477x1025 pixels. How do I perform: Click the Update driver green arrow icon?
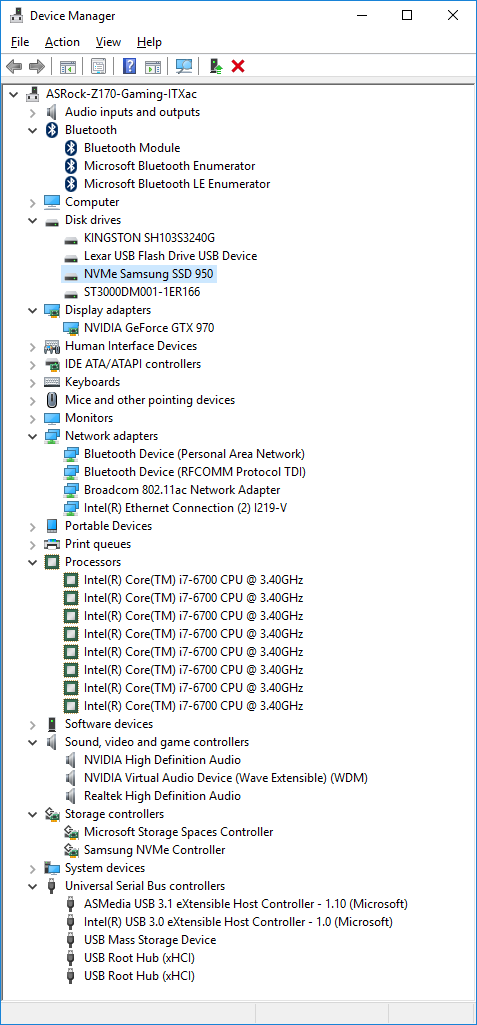pos(216,66)
